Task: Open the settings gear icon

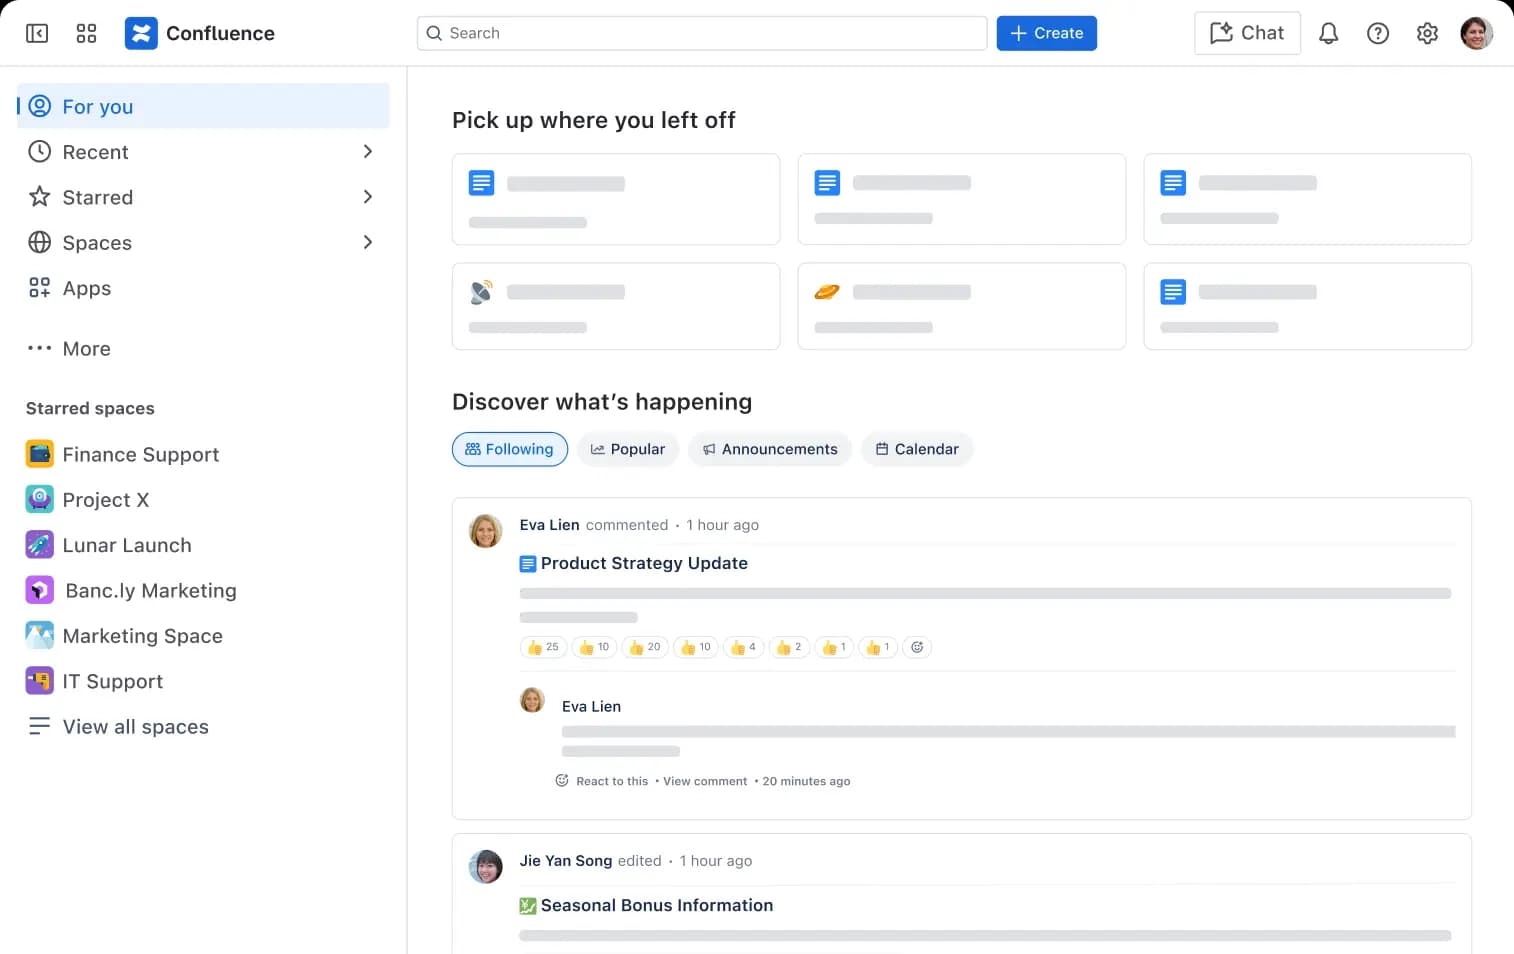Action: pyautogui.click(x=1427, y=33)
